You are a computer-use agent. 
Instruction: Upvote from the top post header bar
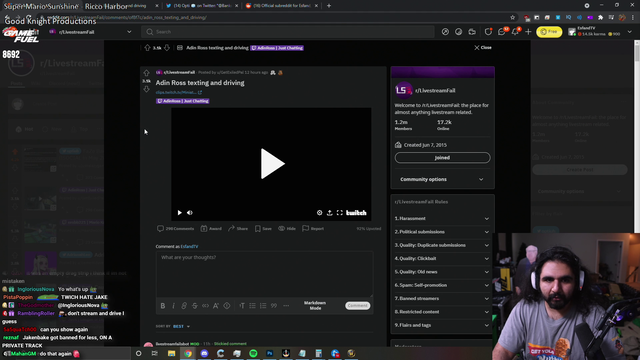(x=147, y=48)
